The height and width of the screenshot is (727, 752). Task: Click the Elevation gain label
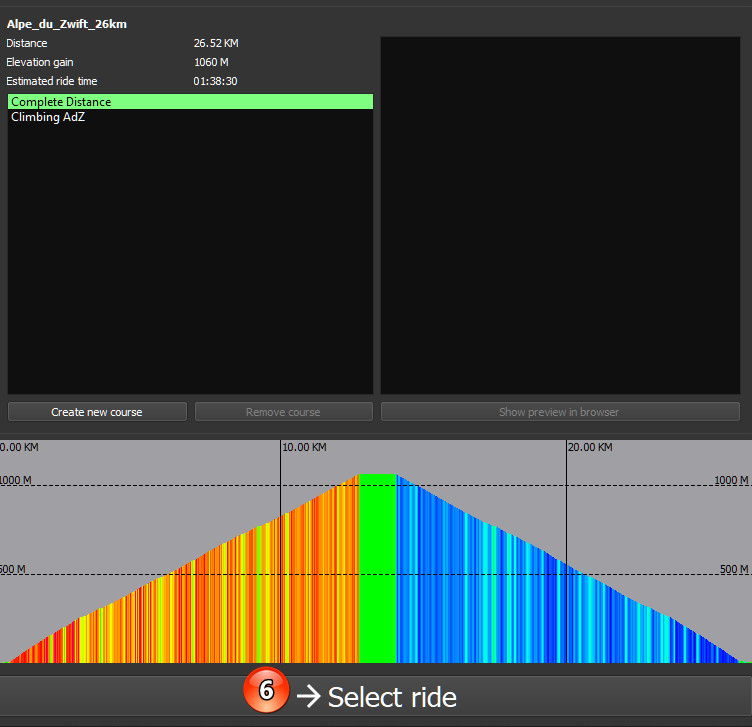(40, 62)
